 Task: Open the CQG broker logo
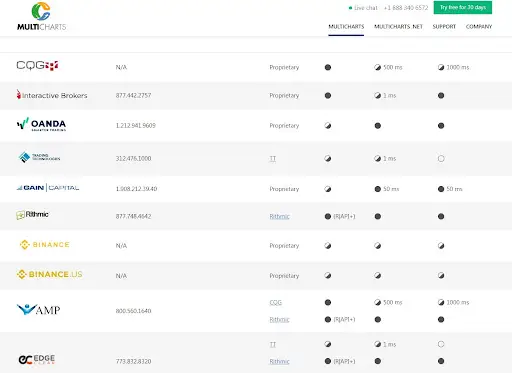tap(37, 65)
